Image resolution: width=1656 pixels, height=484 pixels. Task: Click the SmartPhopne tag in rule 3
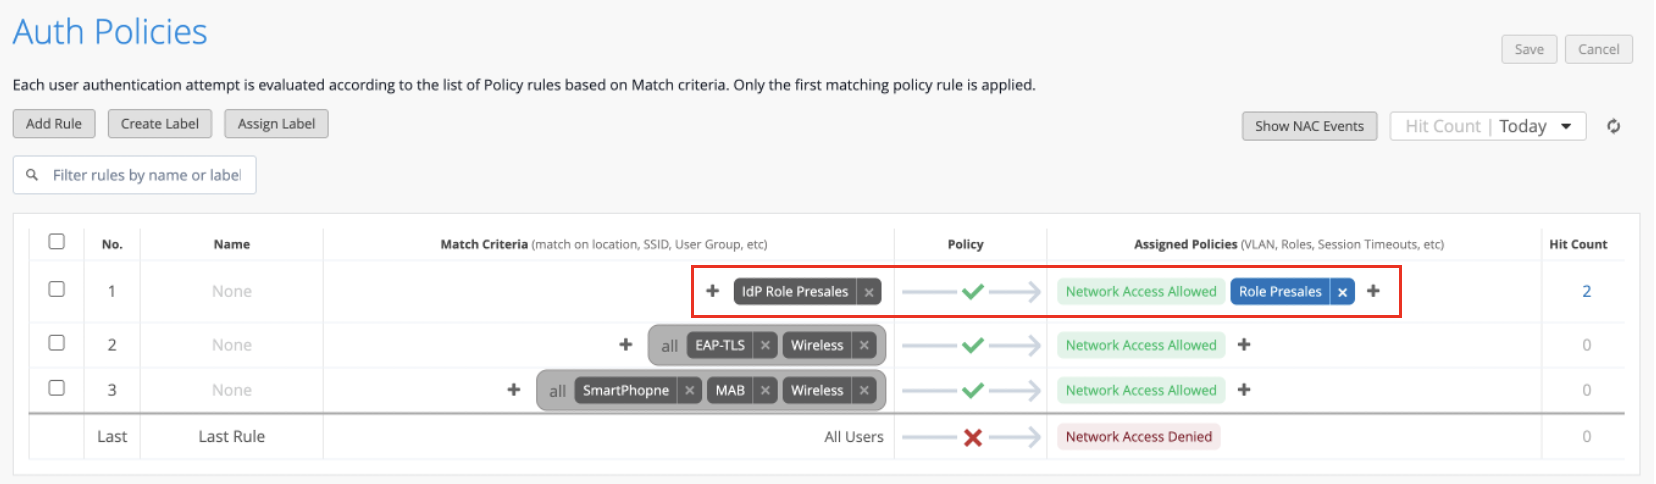pos(626,390)
